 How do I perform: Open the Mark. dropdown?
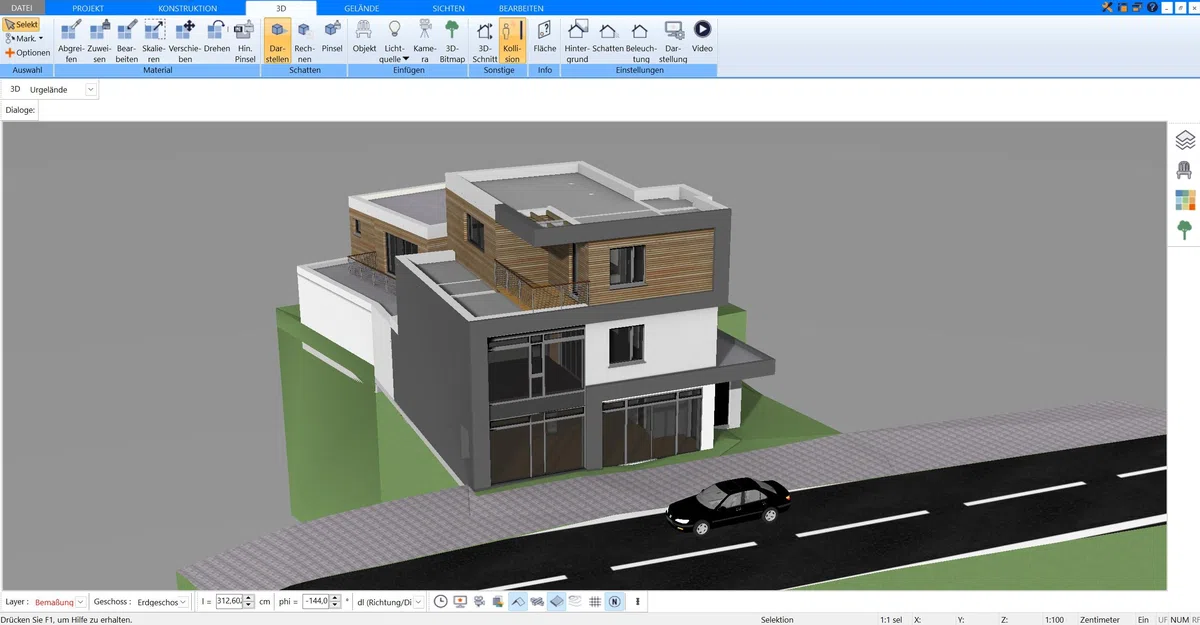[24, 38]
